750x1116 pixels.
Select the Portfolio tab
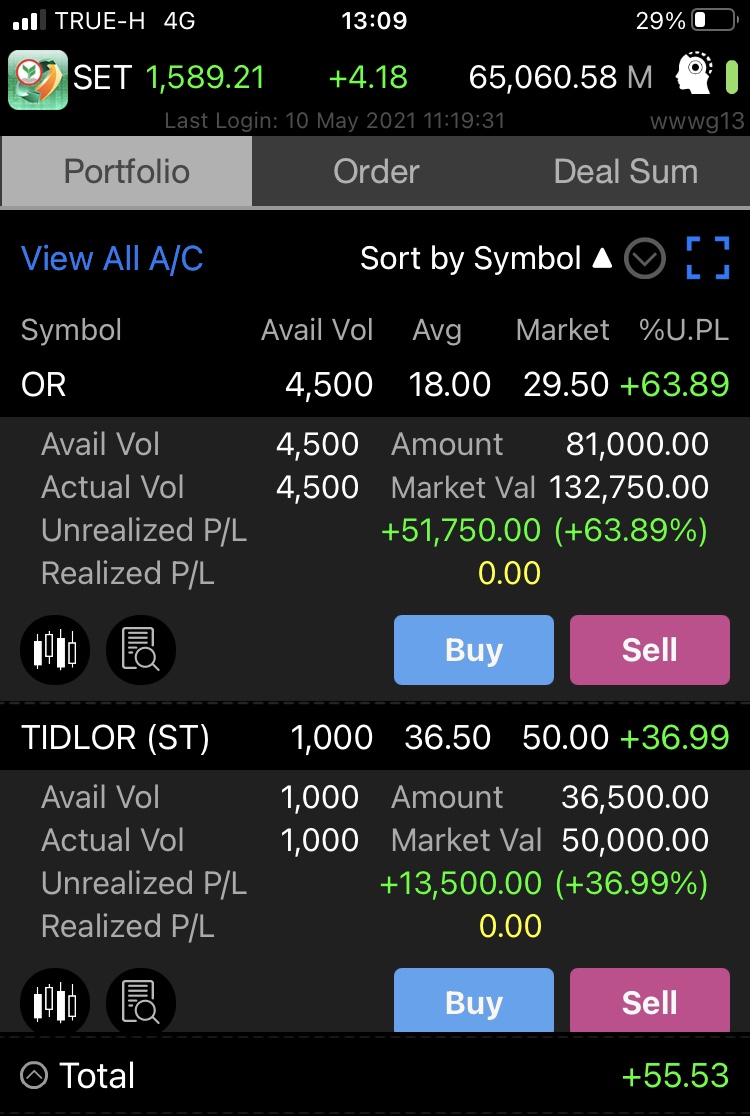pos(127,172)
